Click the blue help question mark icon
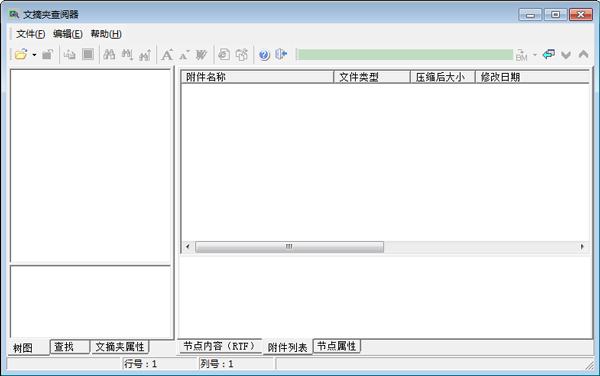This screenshot has height=376, width=600. tap(264, 55)
